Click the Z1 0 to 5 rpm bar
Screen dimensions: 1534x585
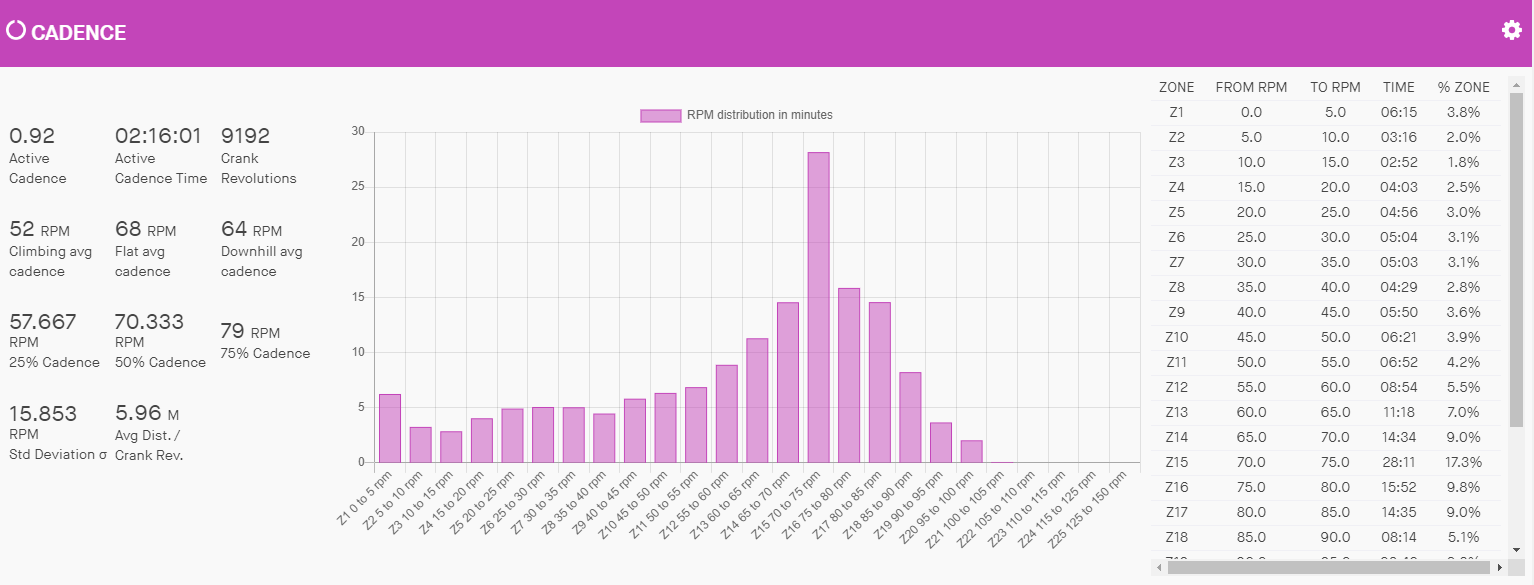click(390, 428)
